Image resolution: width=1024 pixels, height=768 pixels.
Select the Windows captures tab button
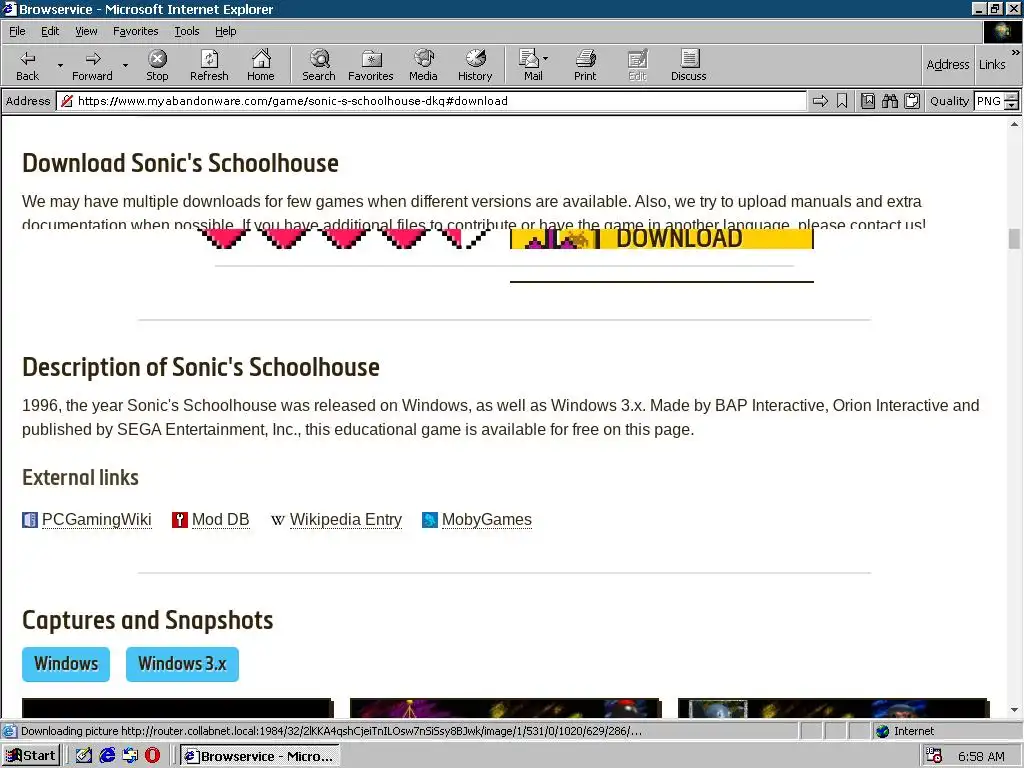[66, 664]
